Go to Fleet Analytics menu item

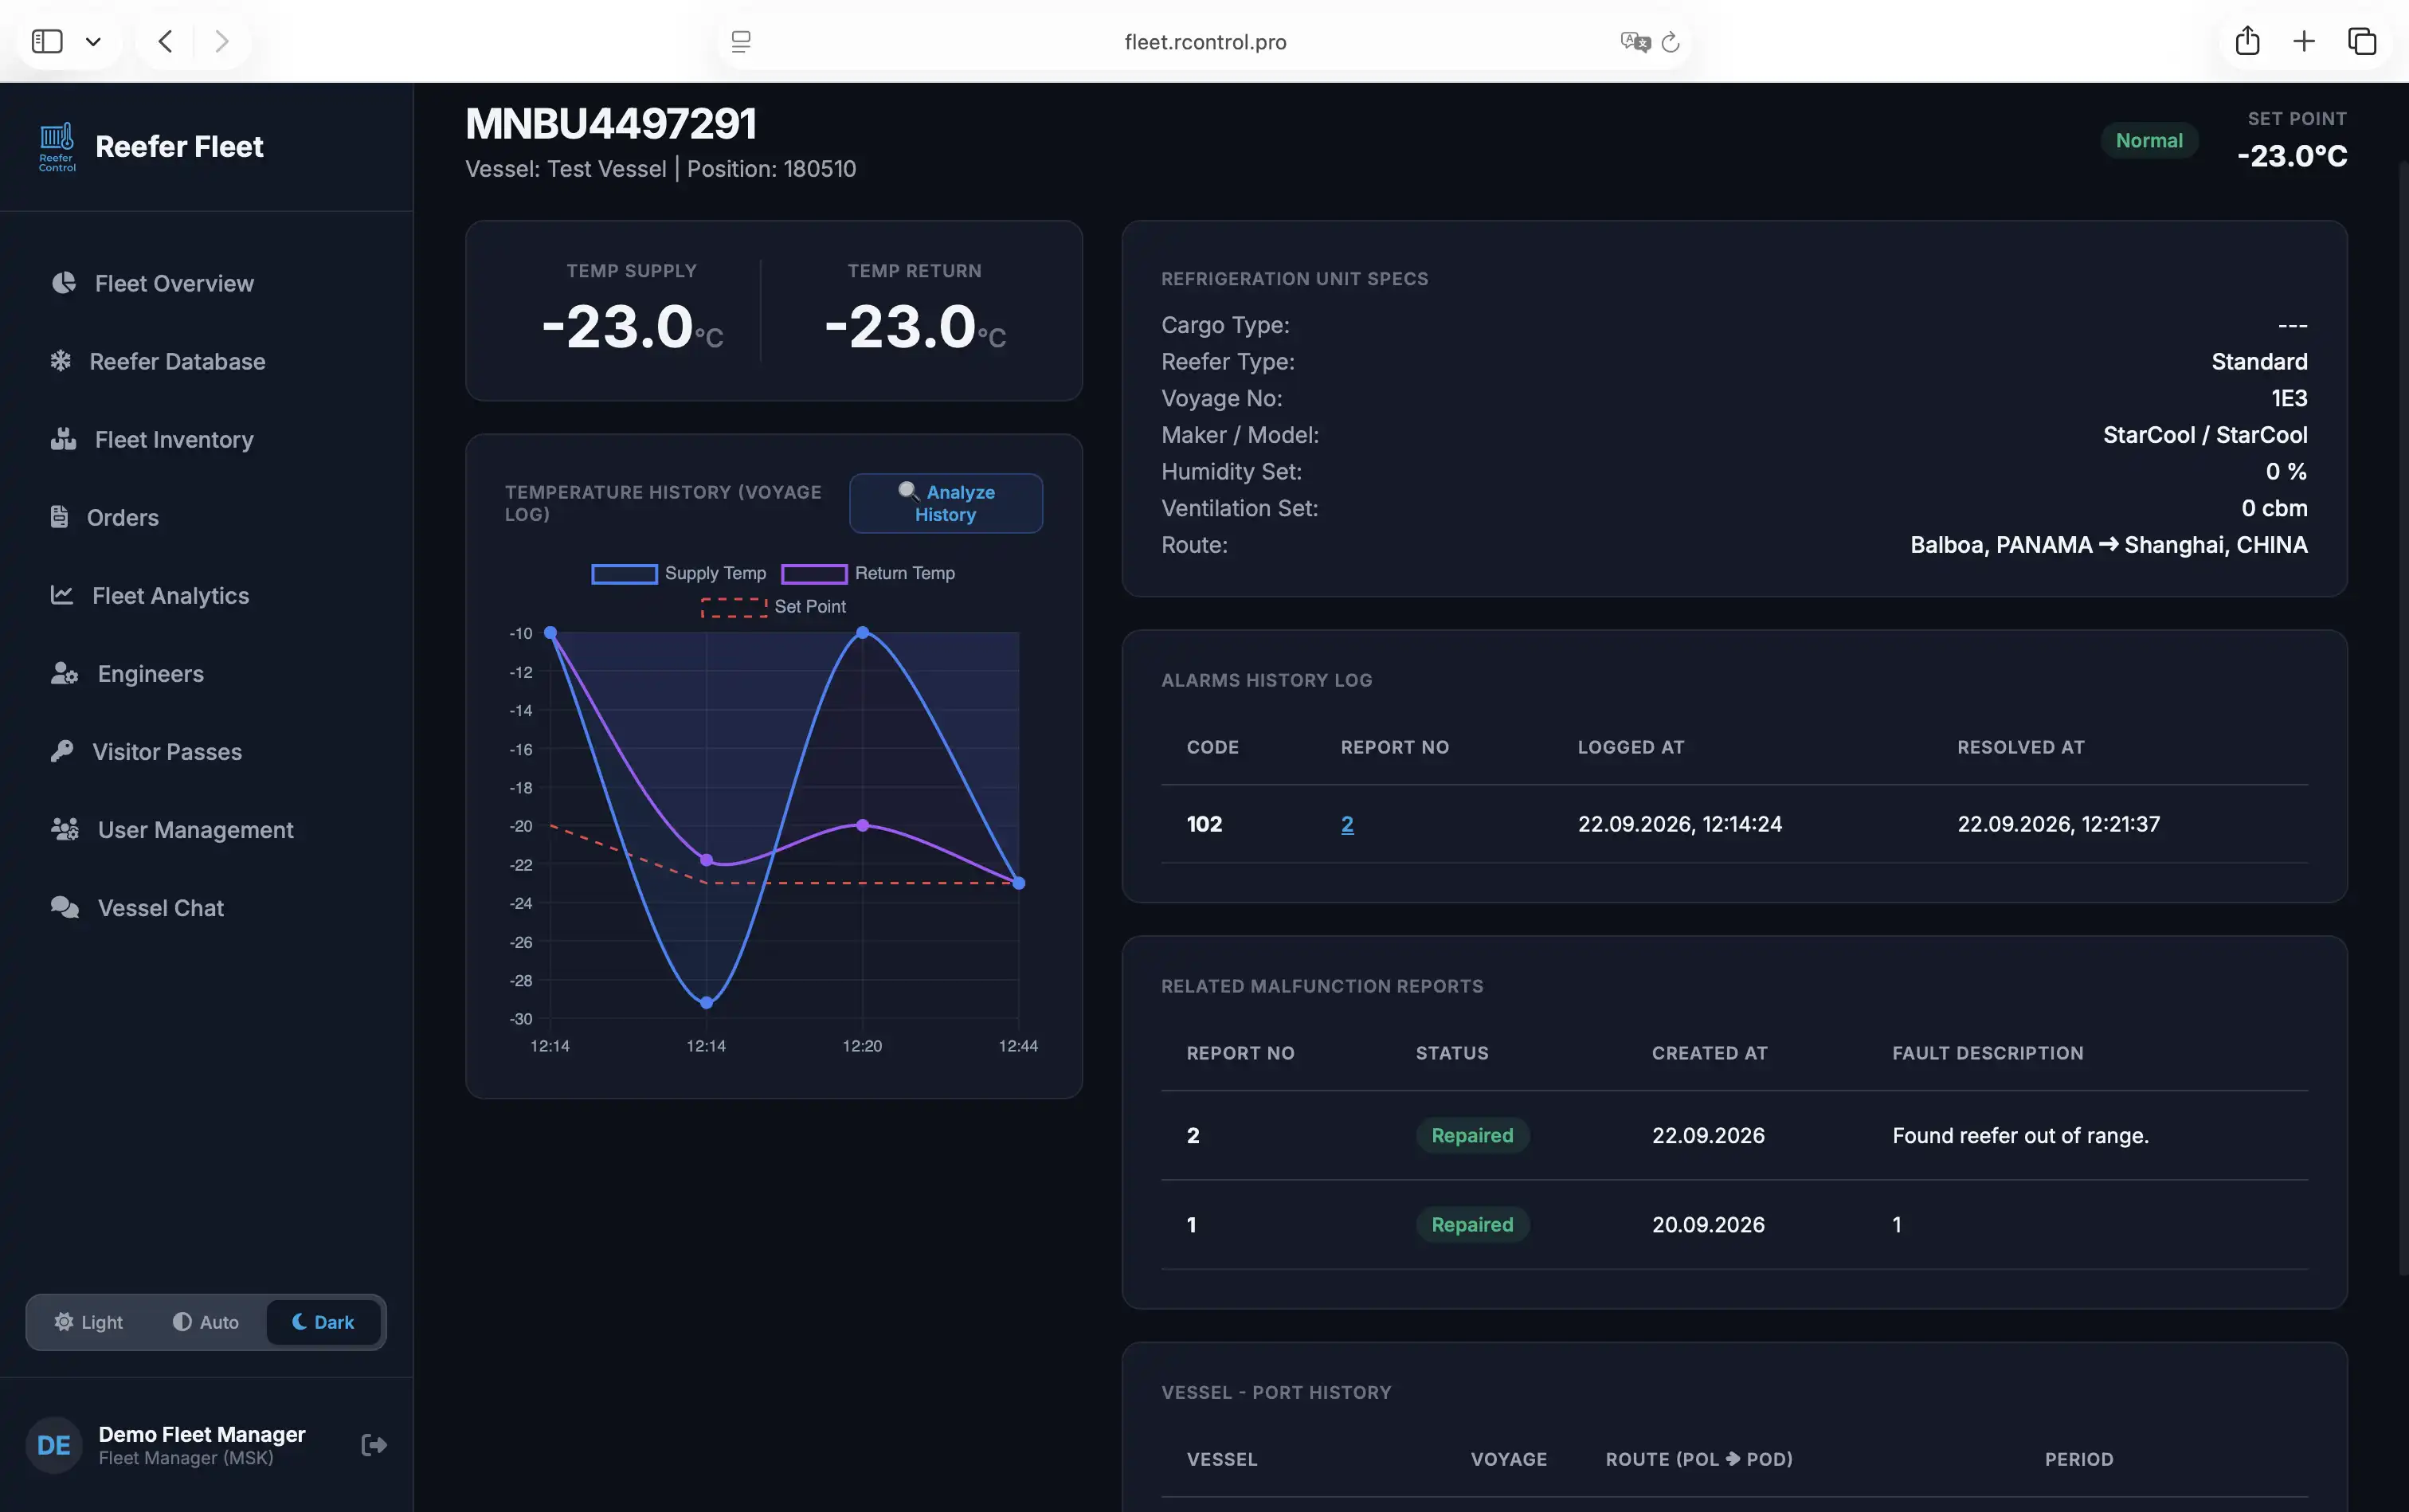[206, 595]
